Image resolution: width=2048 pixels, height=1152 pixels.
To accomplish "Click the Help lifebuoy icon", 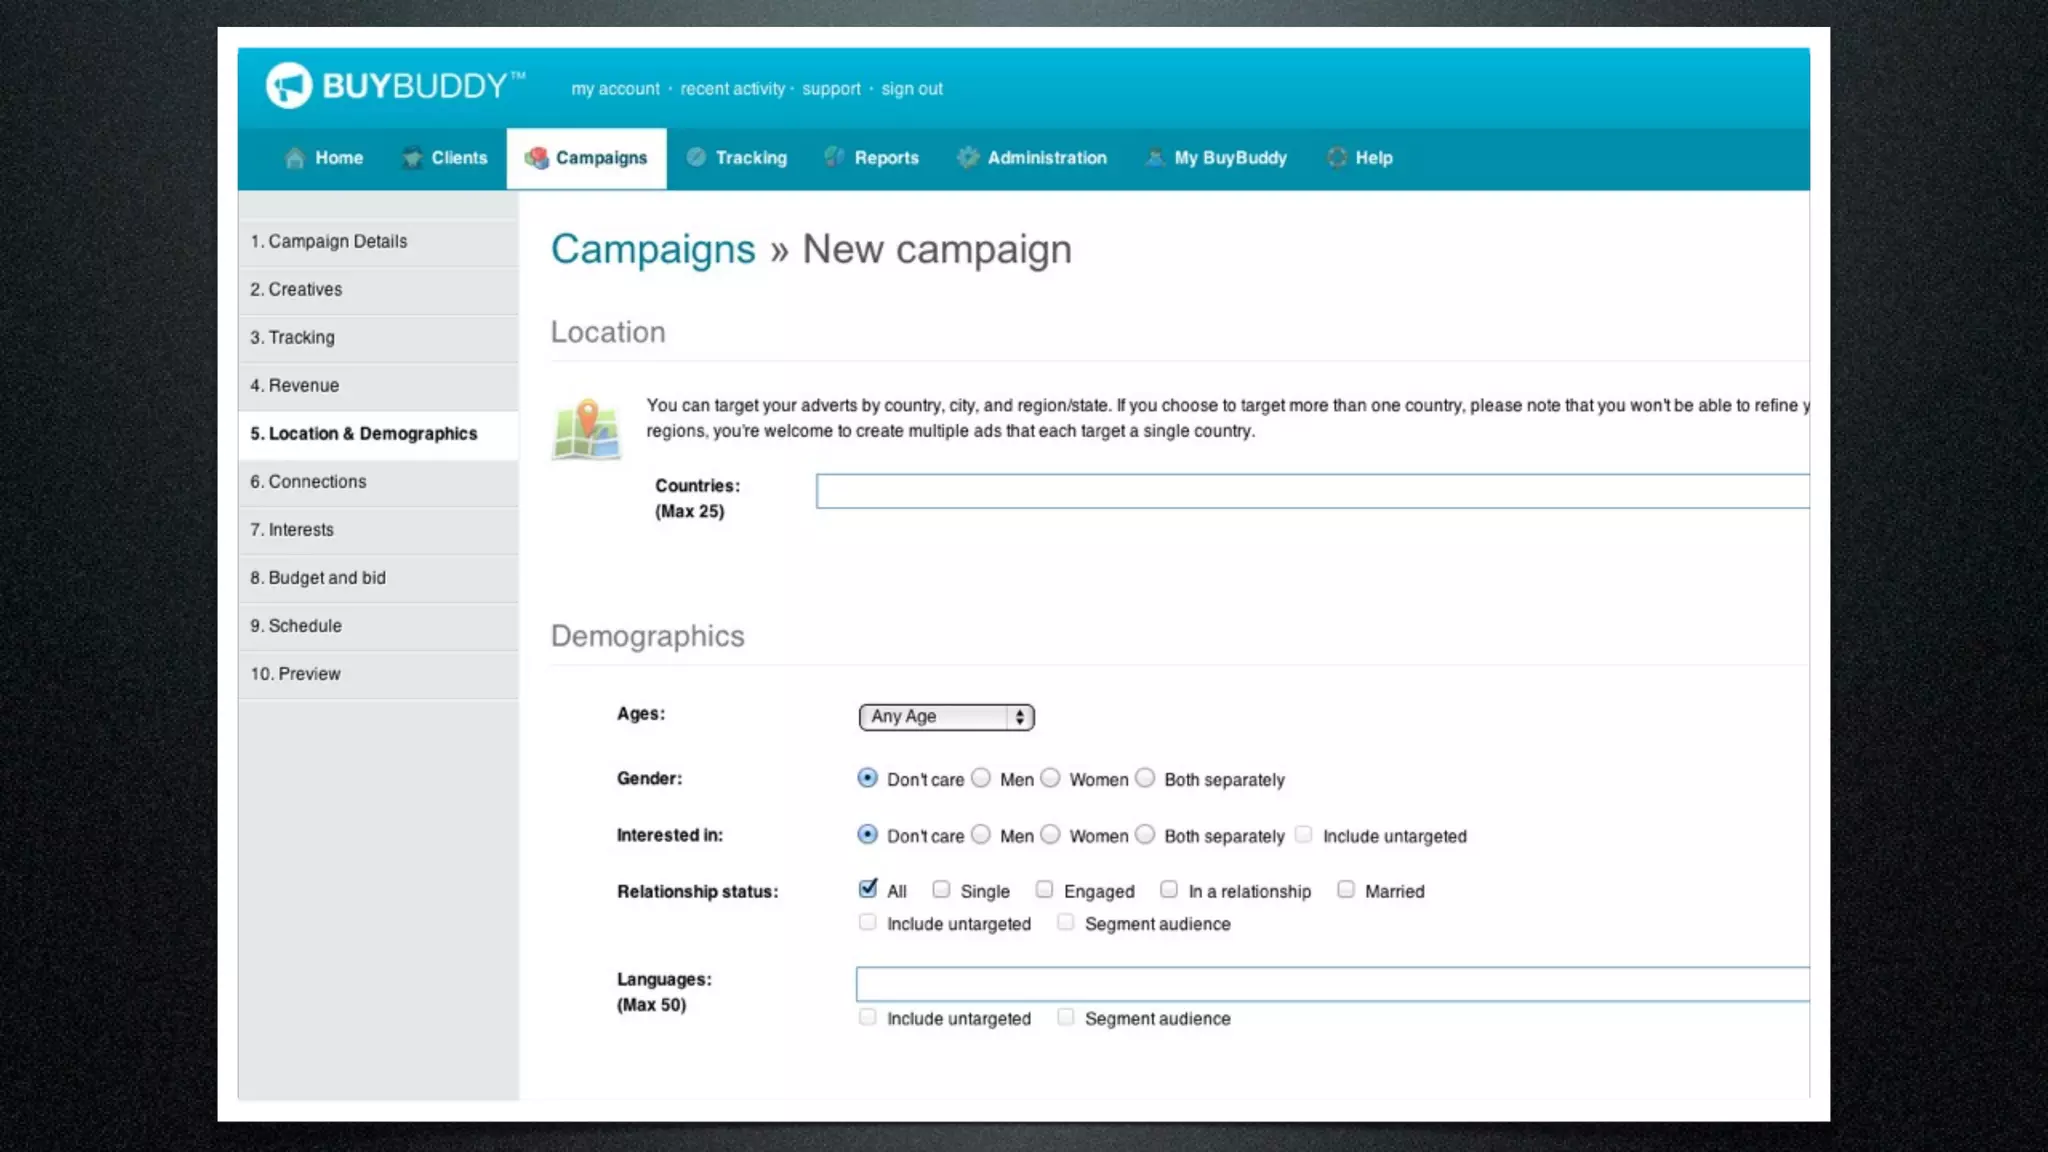I will coord(1336,158).
